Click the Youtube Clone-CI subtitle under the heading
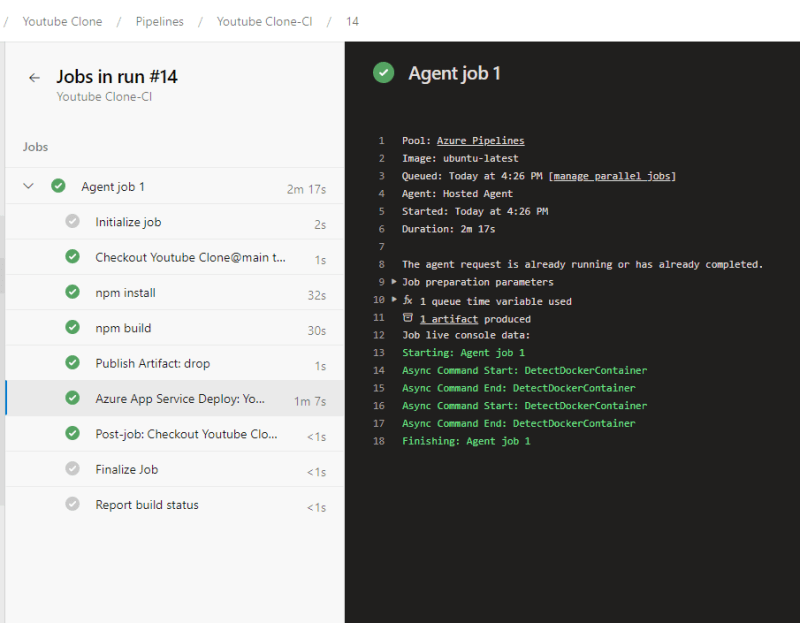The width and height of the screenshot is (800, 623). coord(104,97)
